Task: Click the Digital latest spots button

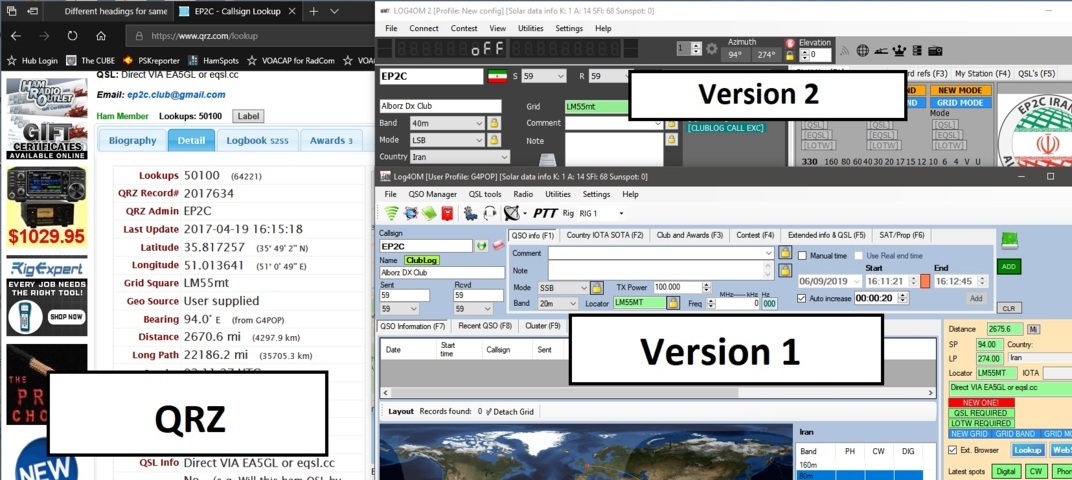Action: [1004, 471]
